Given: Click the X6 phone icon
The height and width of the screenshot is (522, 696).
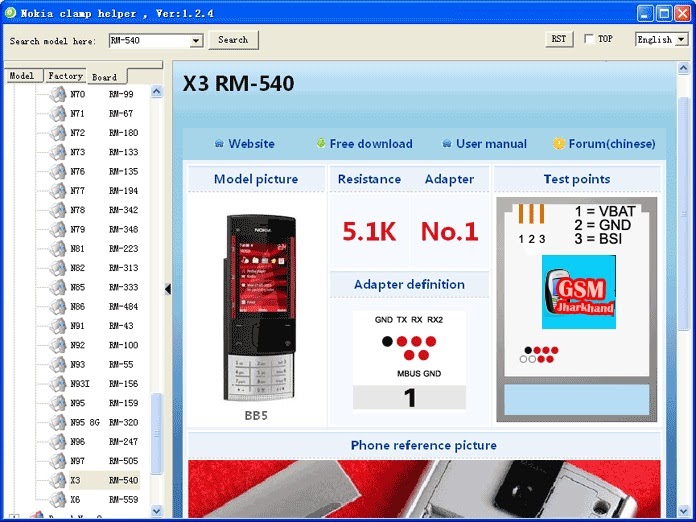Looking at the screenshot, I should click(x=58, y=500).
